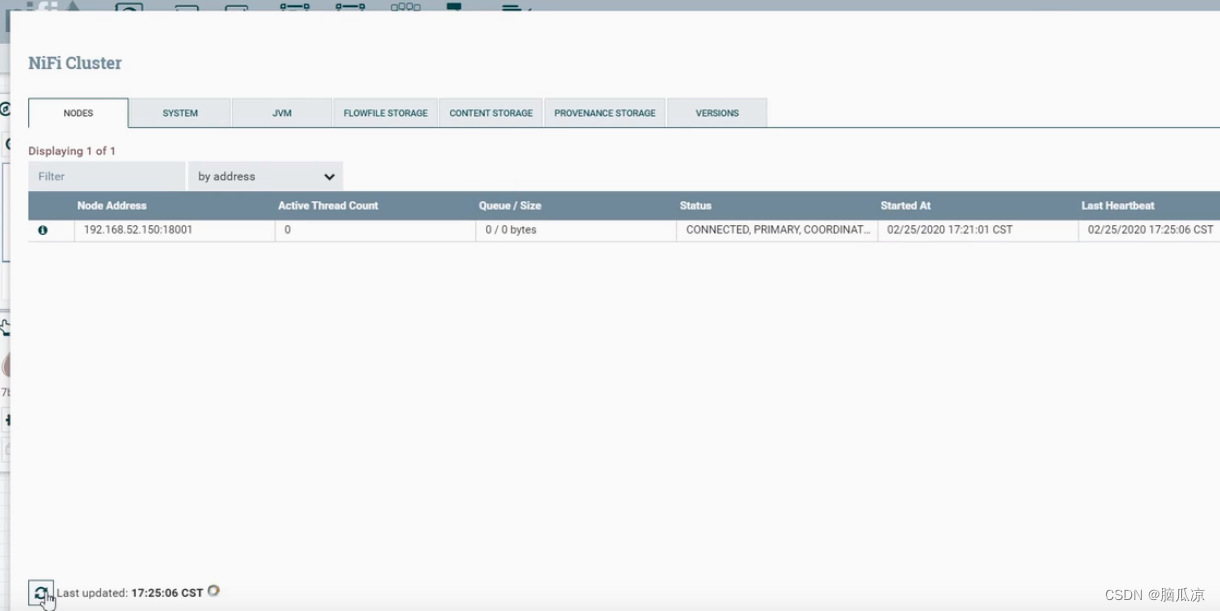The image size is (1220, 611).
Task: Click the 'NiFi Cluster' dialog title
Action: [75, 63]
